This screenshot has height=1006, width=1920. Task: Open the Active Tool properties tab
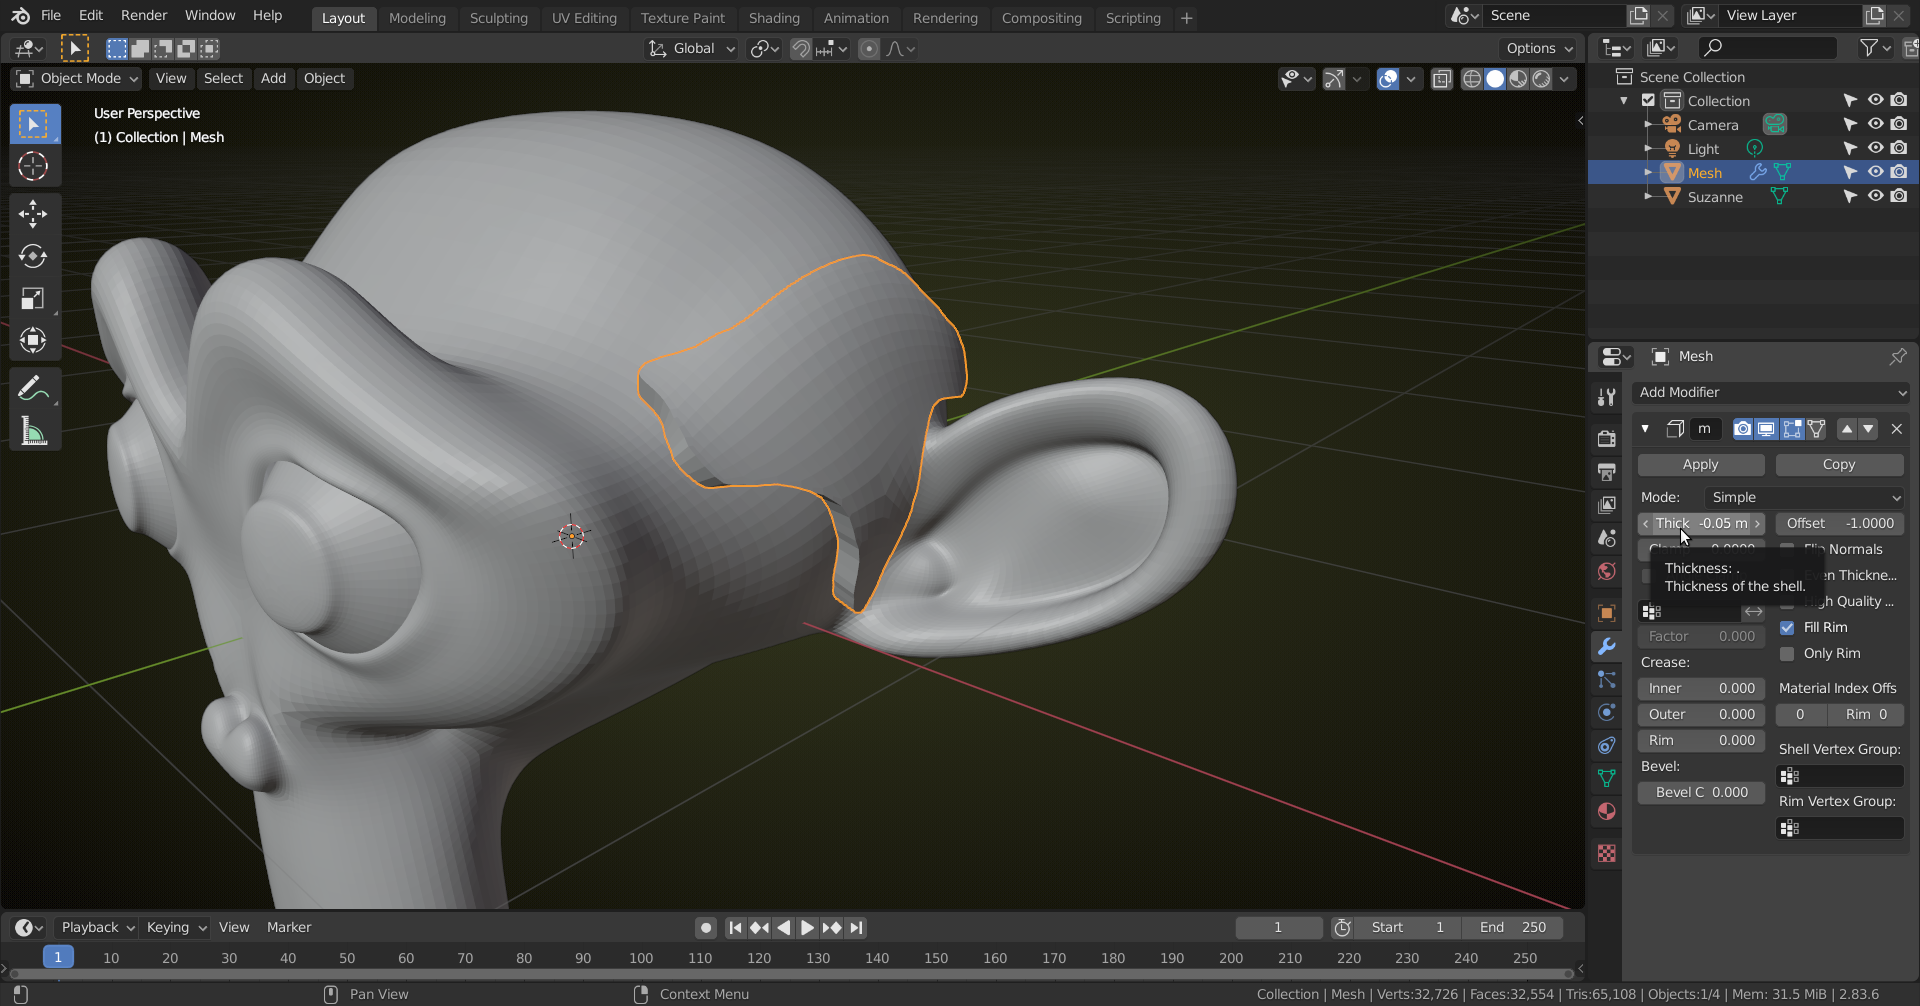tap(1607, 397)
